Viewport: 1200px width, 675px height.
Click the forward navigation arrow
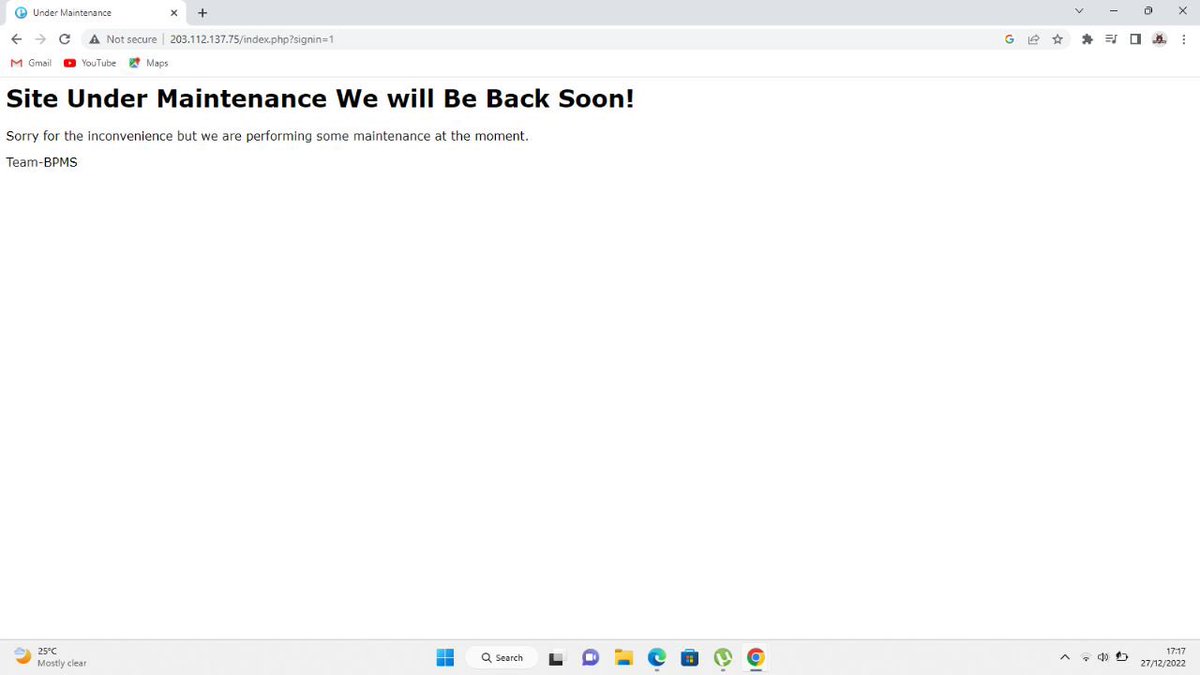point(40,39)
